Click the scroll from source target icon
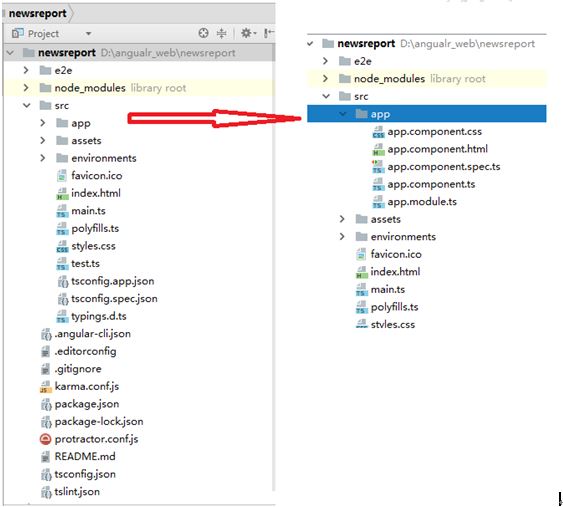The height and width of the screenshot is (507, 563). [203, 33]
